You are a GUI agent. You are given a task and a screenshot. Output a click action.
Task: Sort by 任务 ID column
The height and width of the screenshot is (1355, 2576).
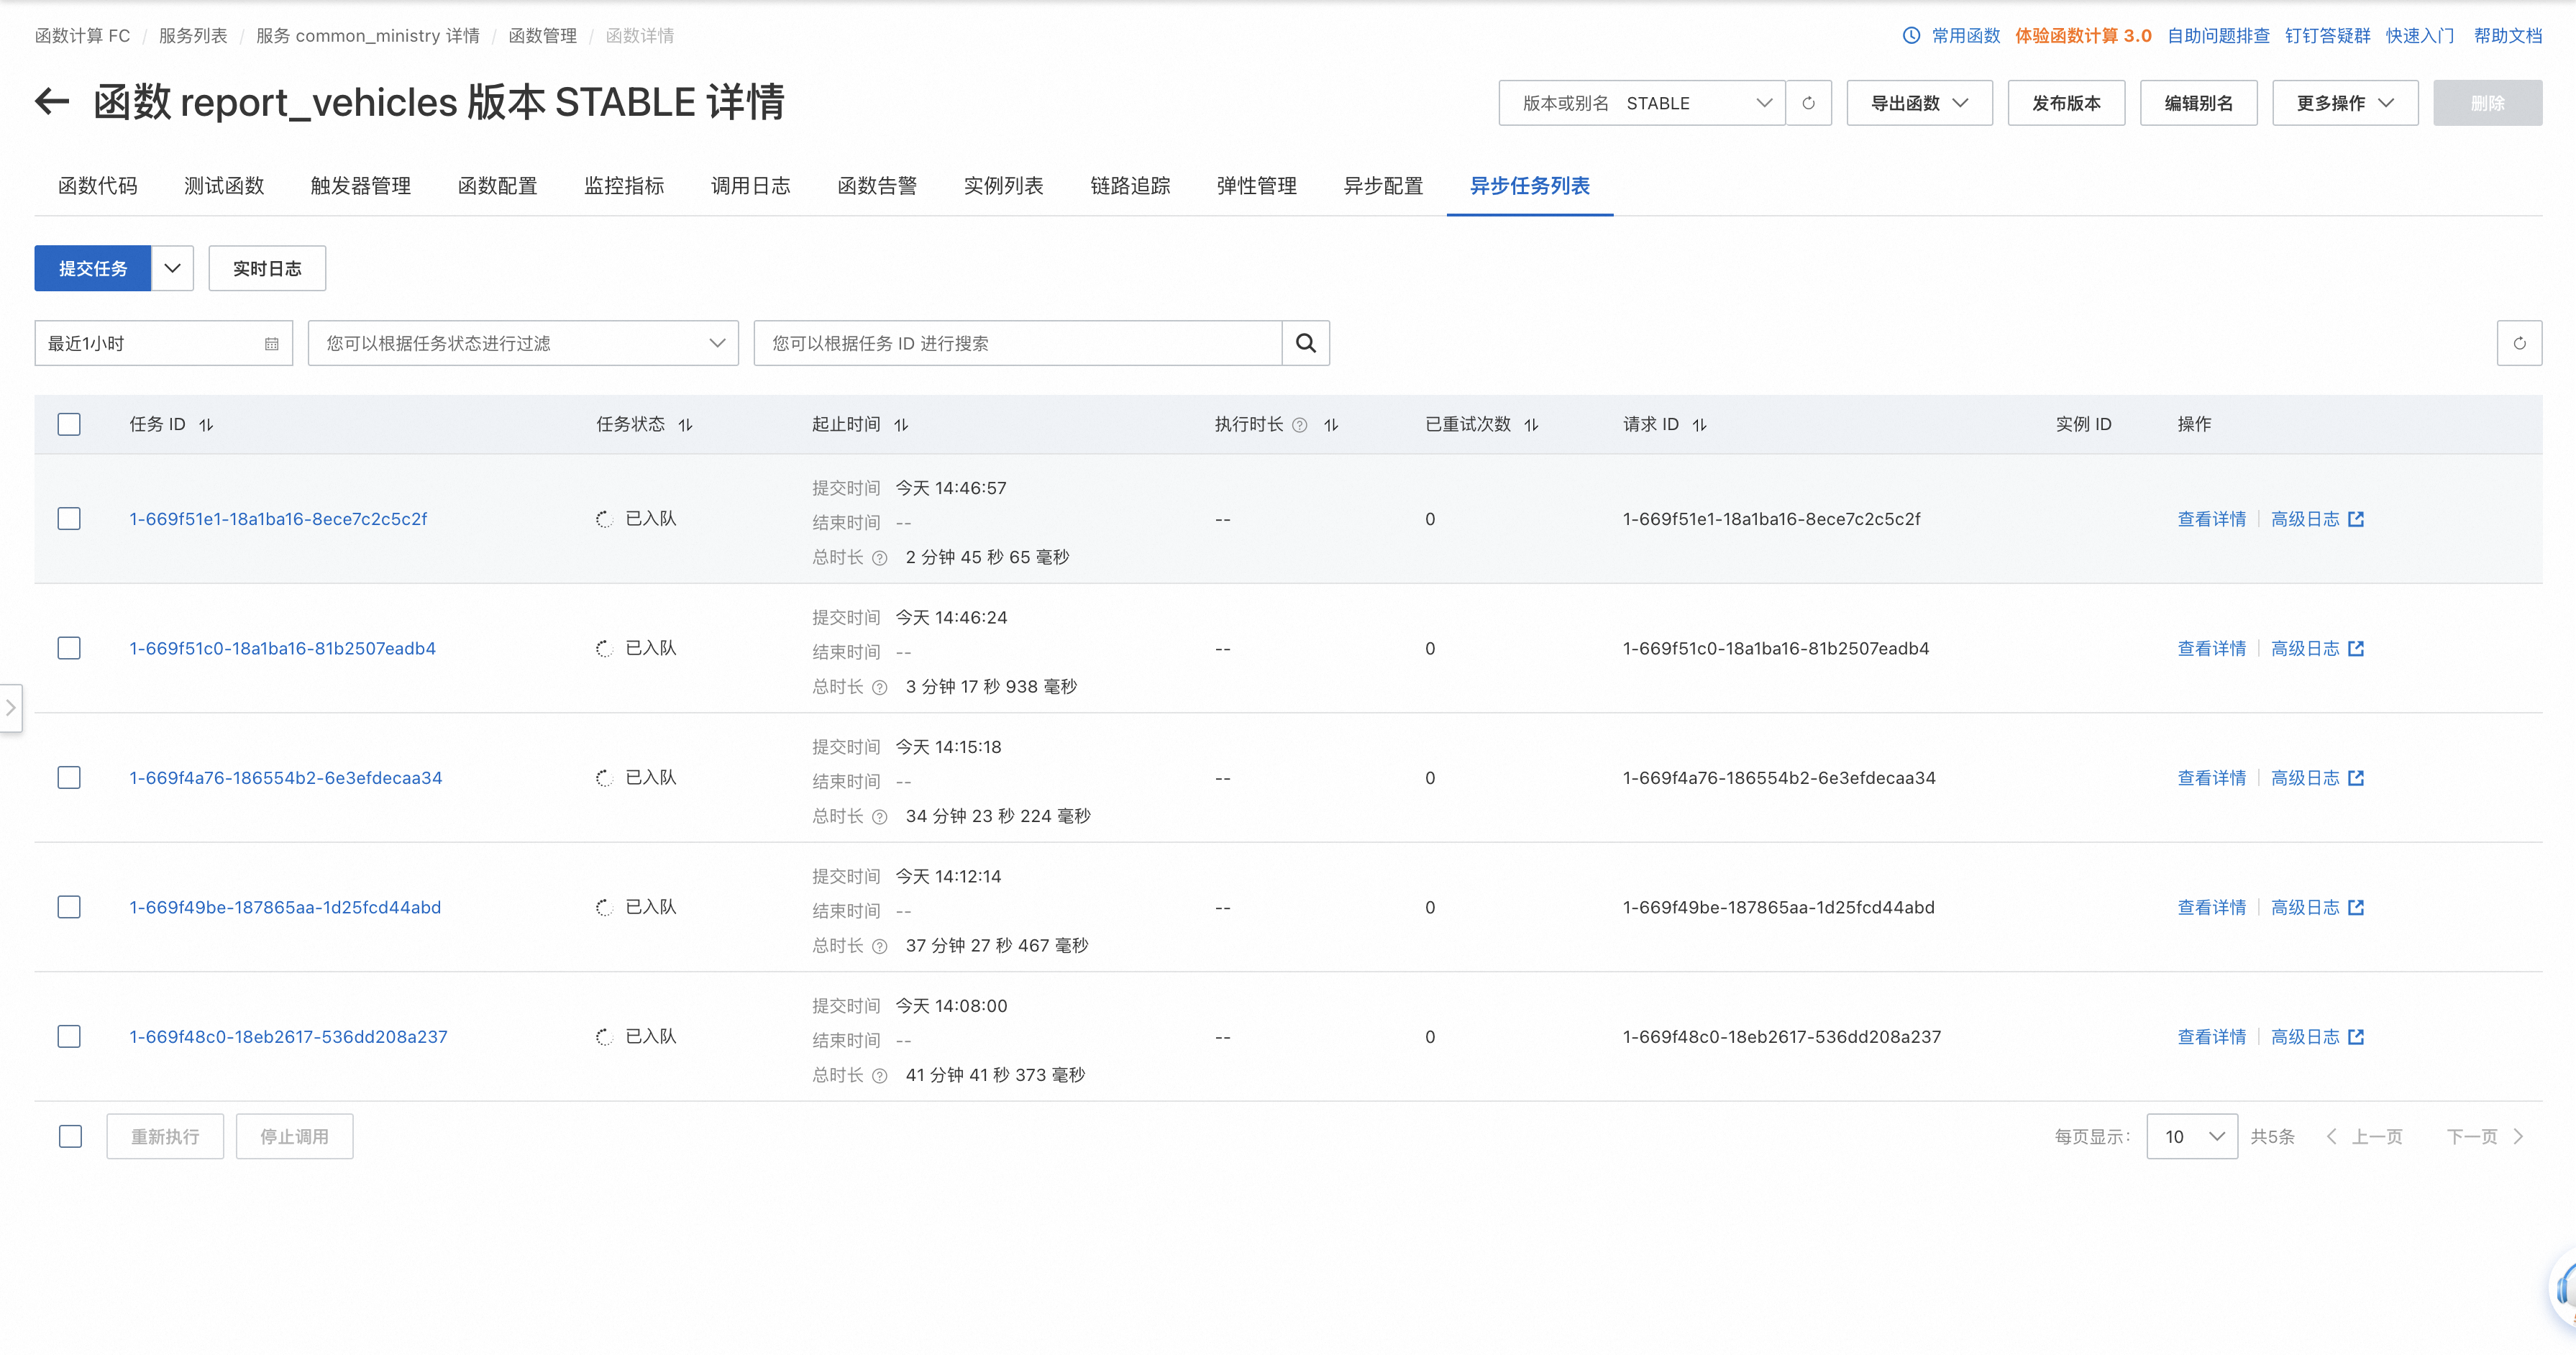point(206,425)
